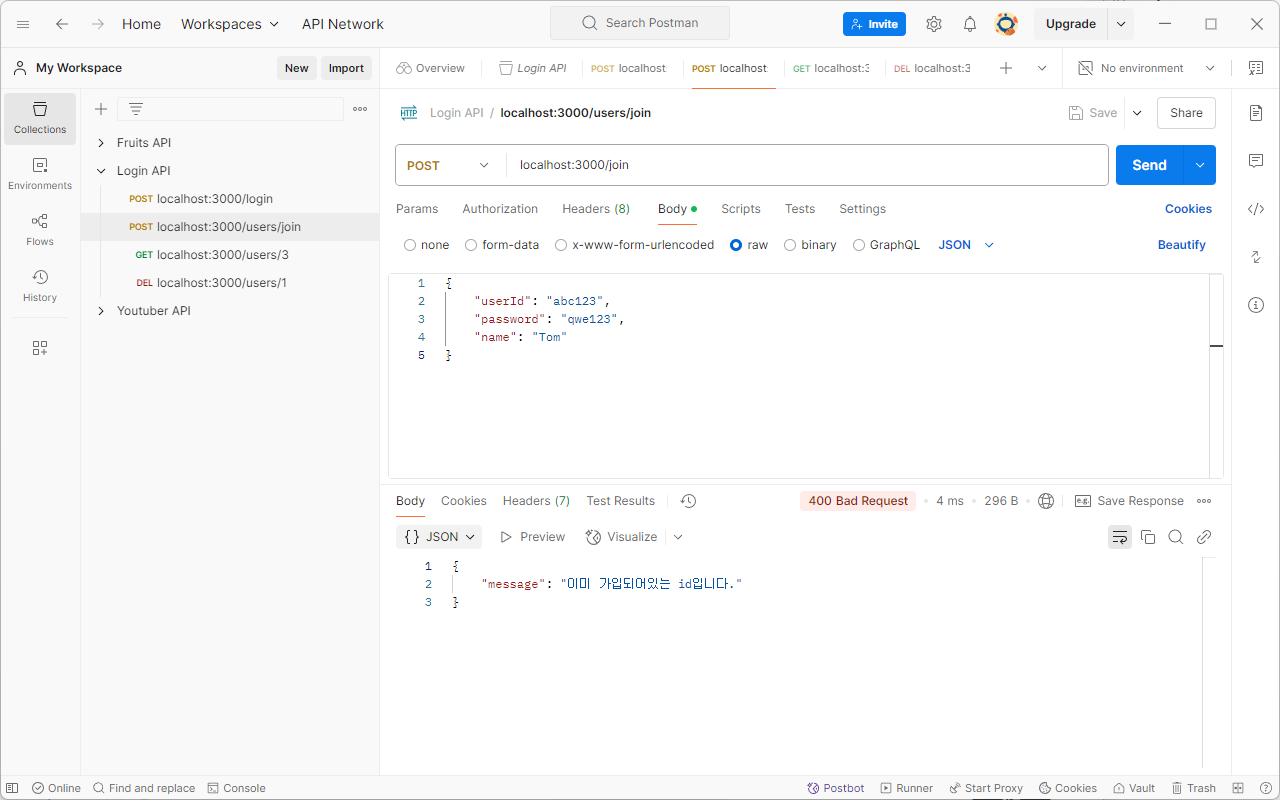Click the Search Postman box
1280x800 pixels.
[640, 23]
